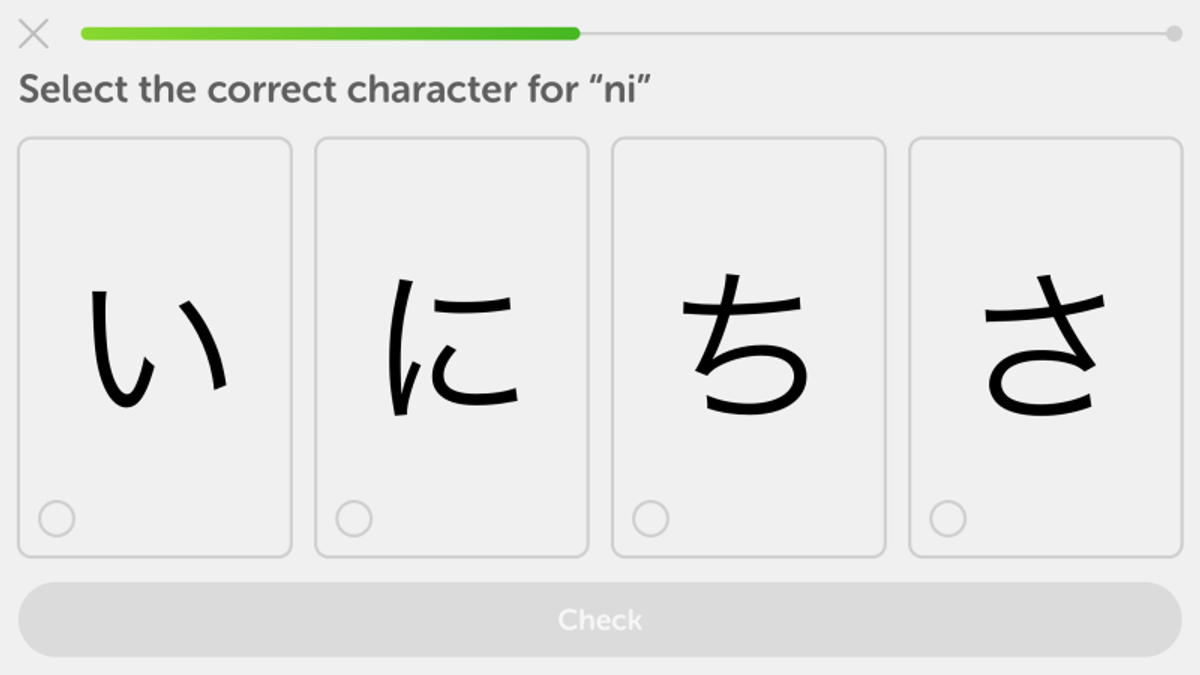
Task: Click the end dot of the progress bar
Action: (x=1174, y=34)
